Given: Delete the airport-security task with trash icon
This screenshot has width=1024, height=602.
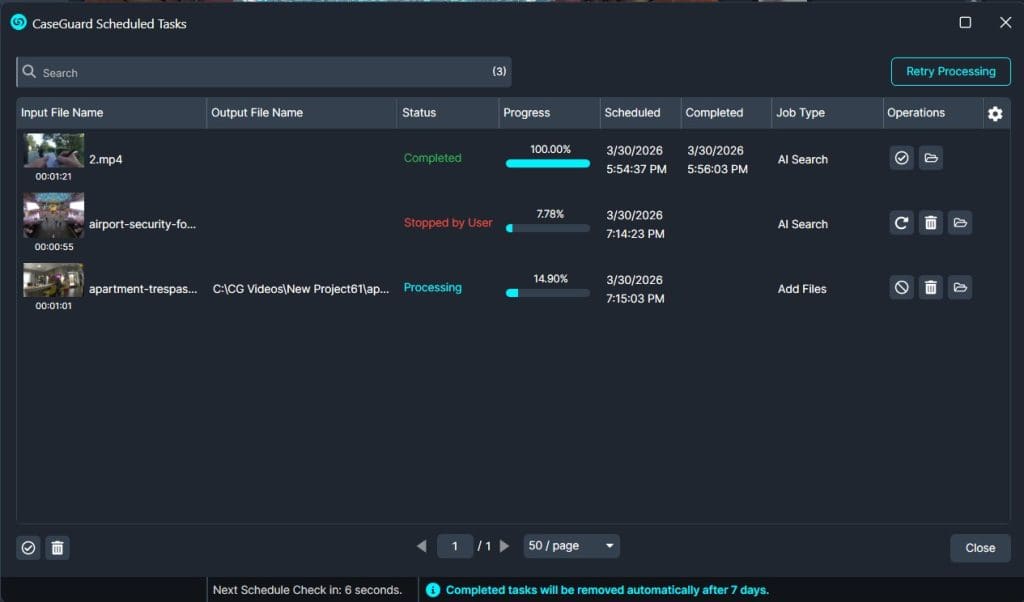Looking at the screenshot, I should tap(931, 223).
